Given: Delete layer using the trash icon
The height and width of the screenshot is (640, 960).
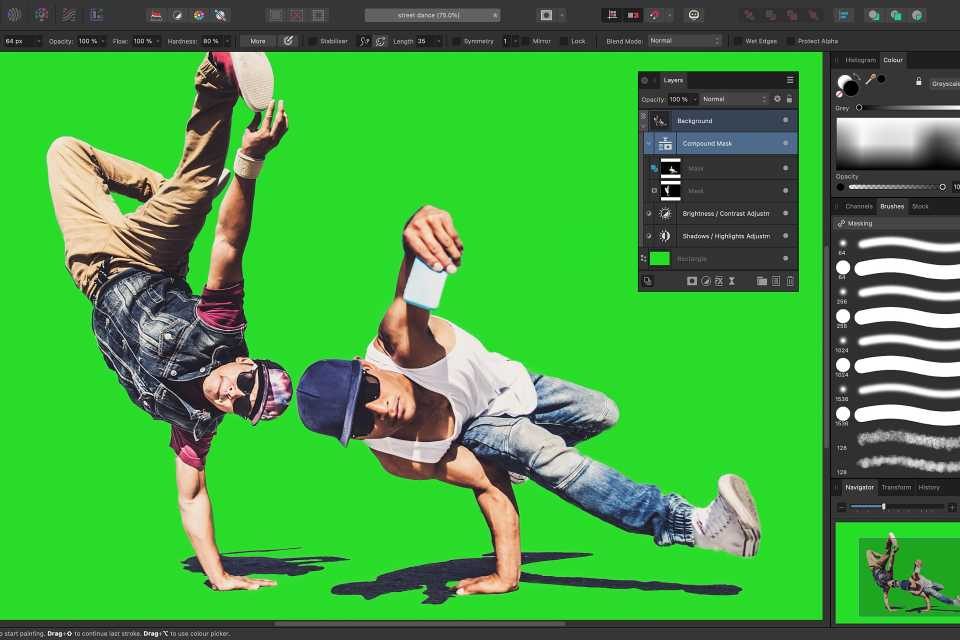Looking at the screenshot, I should coord(789,282).
